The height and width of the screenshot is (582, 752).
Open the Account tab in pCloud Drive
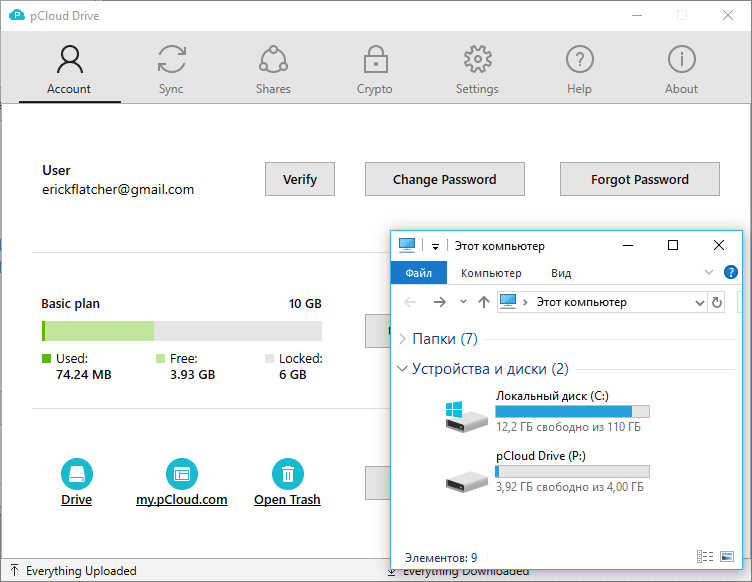(70, 70)
